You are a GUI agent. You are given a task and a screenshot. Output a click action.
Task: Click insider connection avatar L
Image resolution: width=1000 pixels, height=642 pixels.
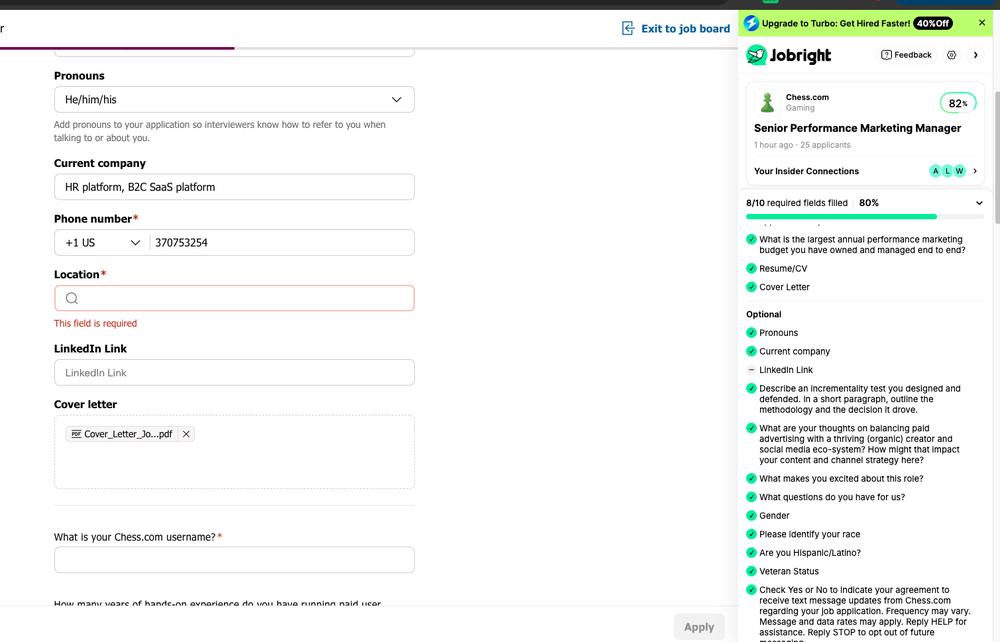(947, 171)
